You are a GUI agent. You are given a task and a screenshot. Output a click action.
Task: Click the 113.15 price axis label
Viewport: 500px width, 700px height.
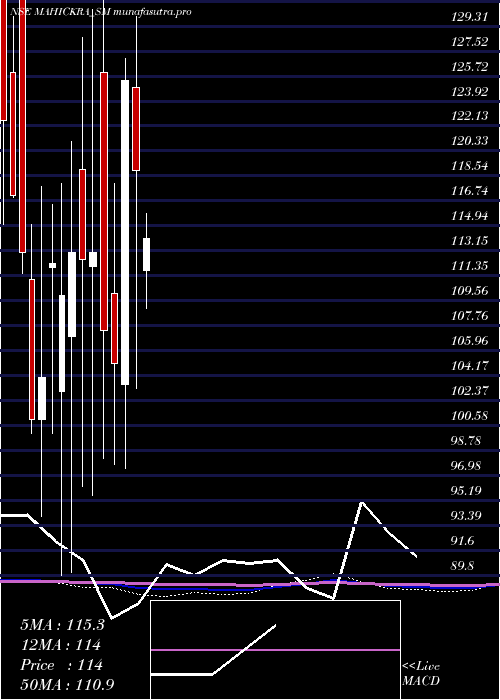[x=469, y=241]
